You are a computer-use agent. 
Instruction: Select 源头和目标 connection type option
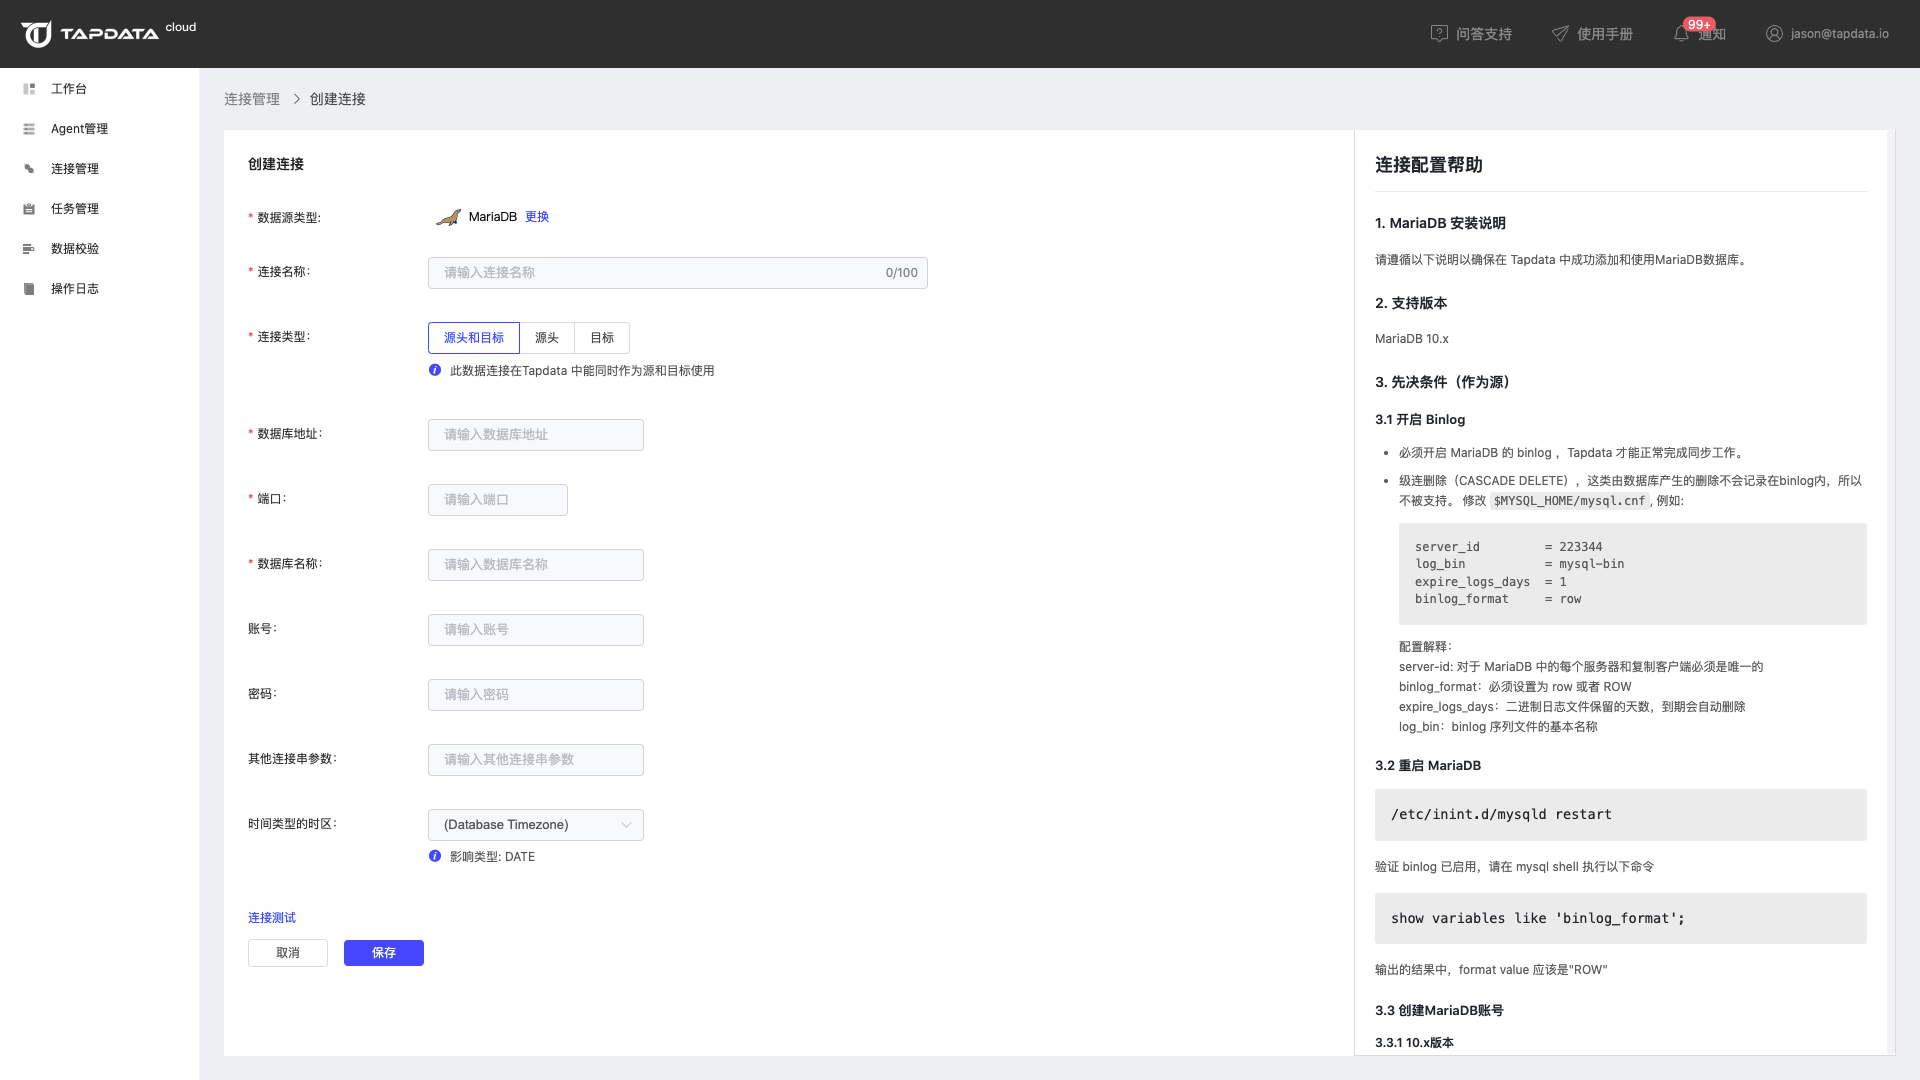[x=474, y=338]
